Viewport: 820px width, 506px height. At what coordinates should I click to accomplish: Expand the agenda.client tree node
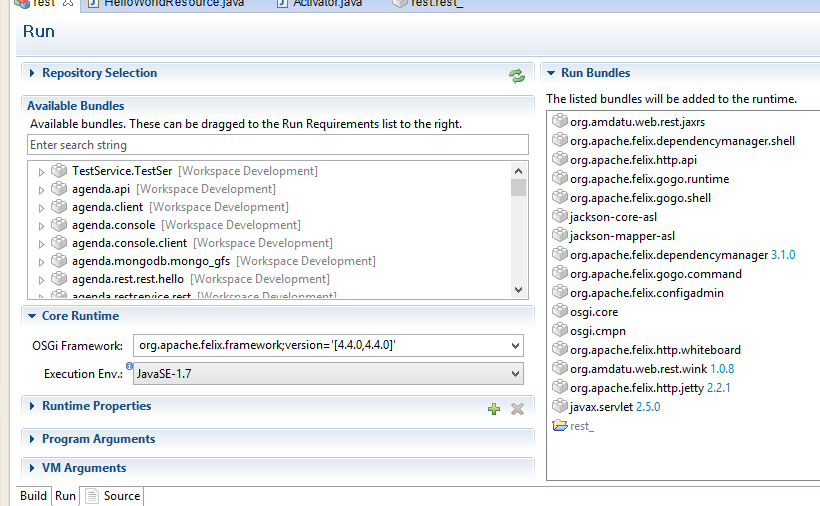point(41,208)
